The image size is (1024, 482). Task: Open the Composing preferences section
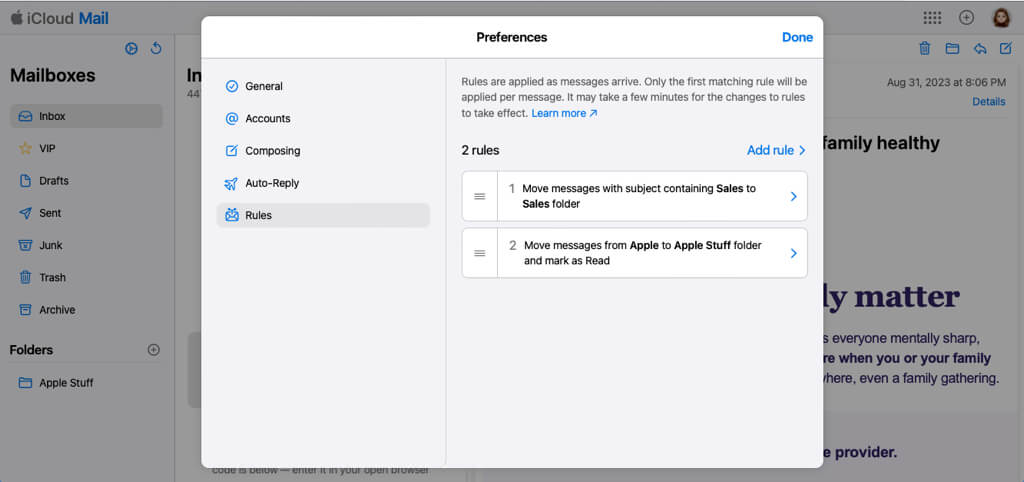tap(272, 151)
